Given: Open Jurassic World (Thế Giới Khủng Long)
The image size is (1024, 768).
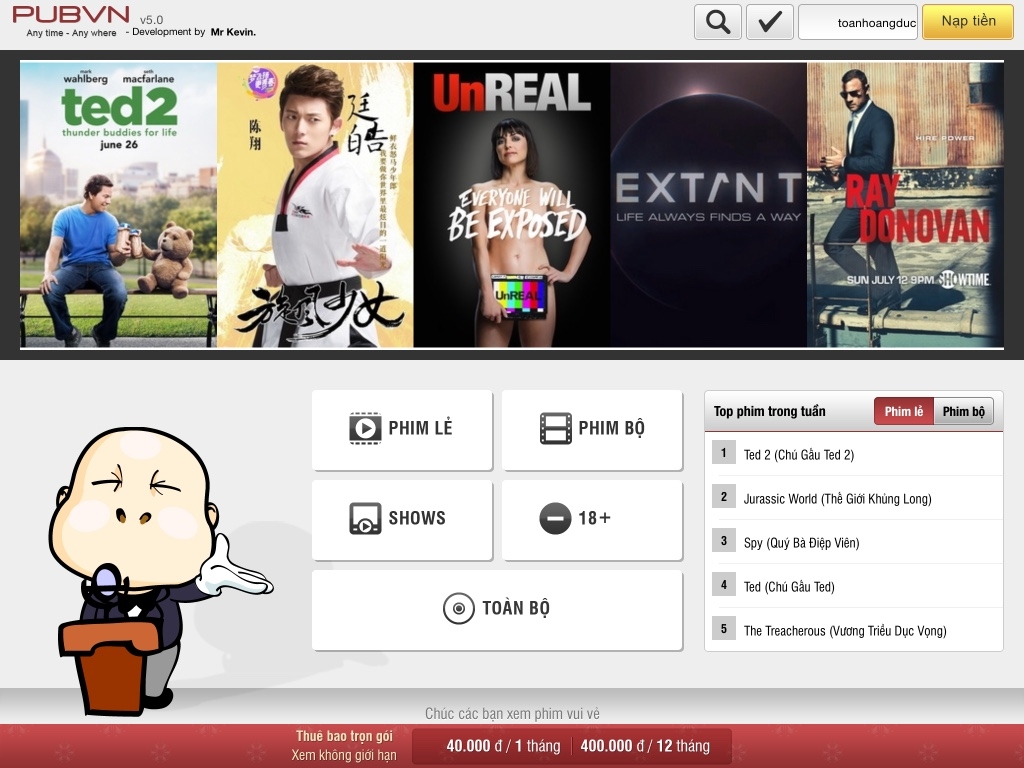Looking at the screenshot, I should [x=837, y=499].
